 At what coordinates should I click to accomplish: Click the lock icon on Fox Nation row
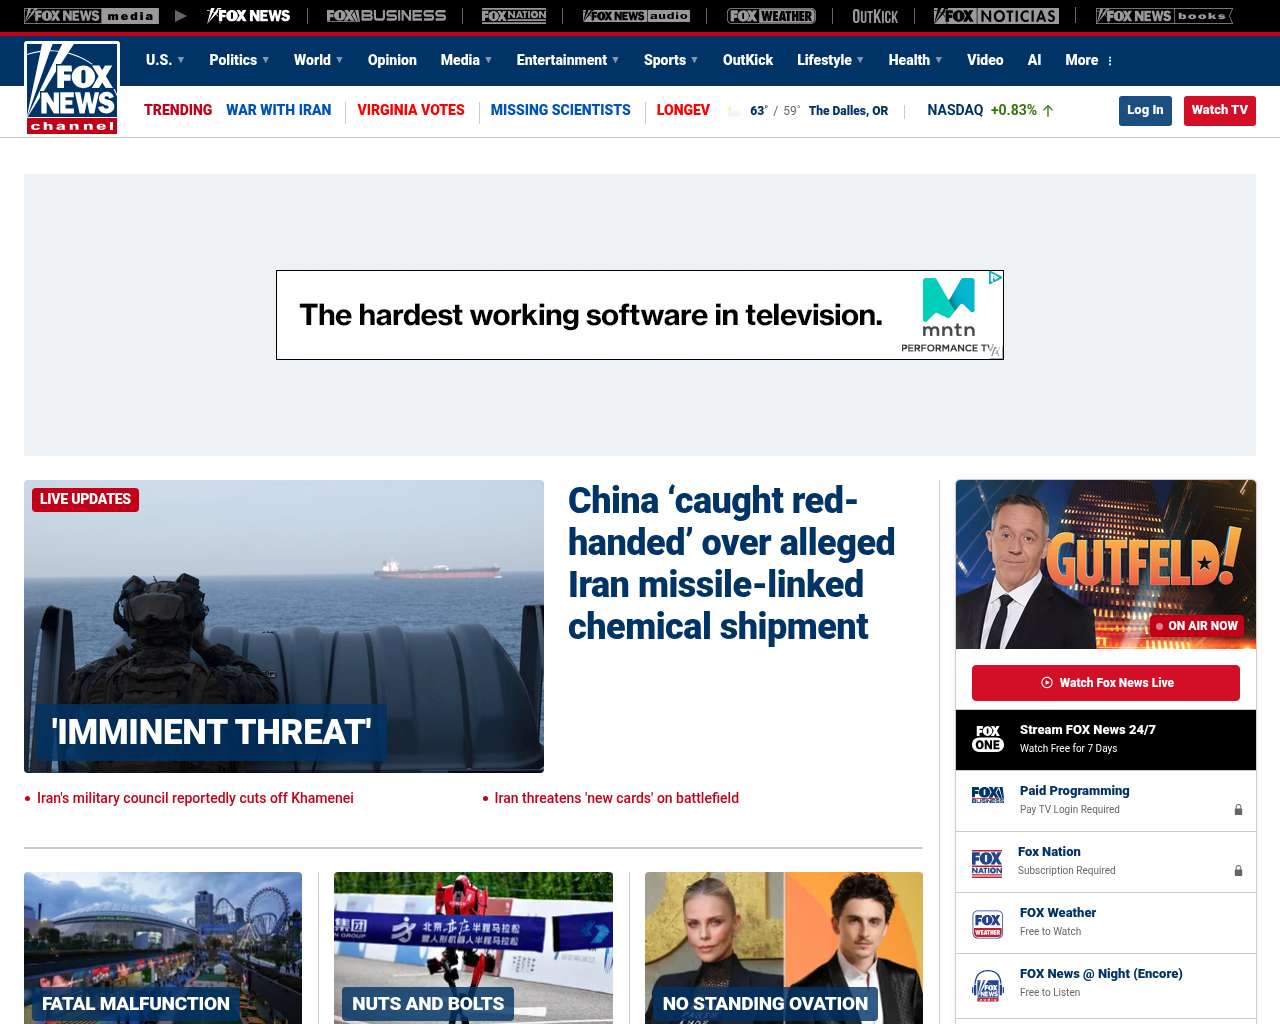point(1238,871)
